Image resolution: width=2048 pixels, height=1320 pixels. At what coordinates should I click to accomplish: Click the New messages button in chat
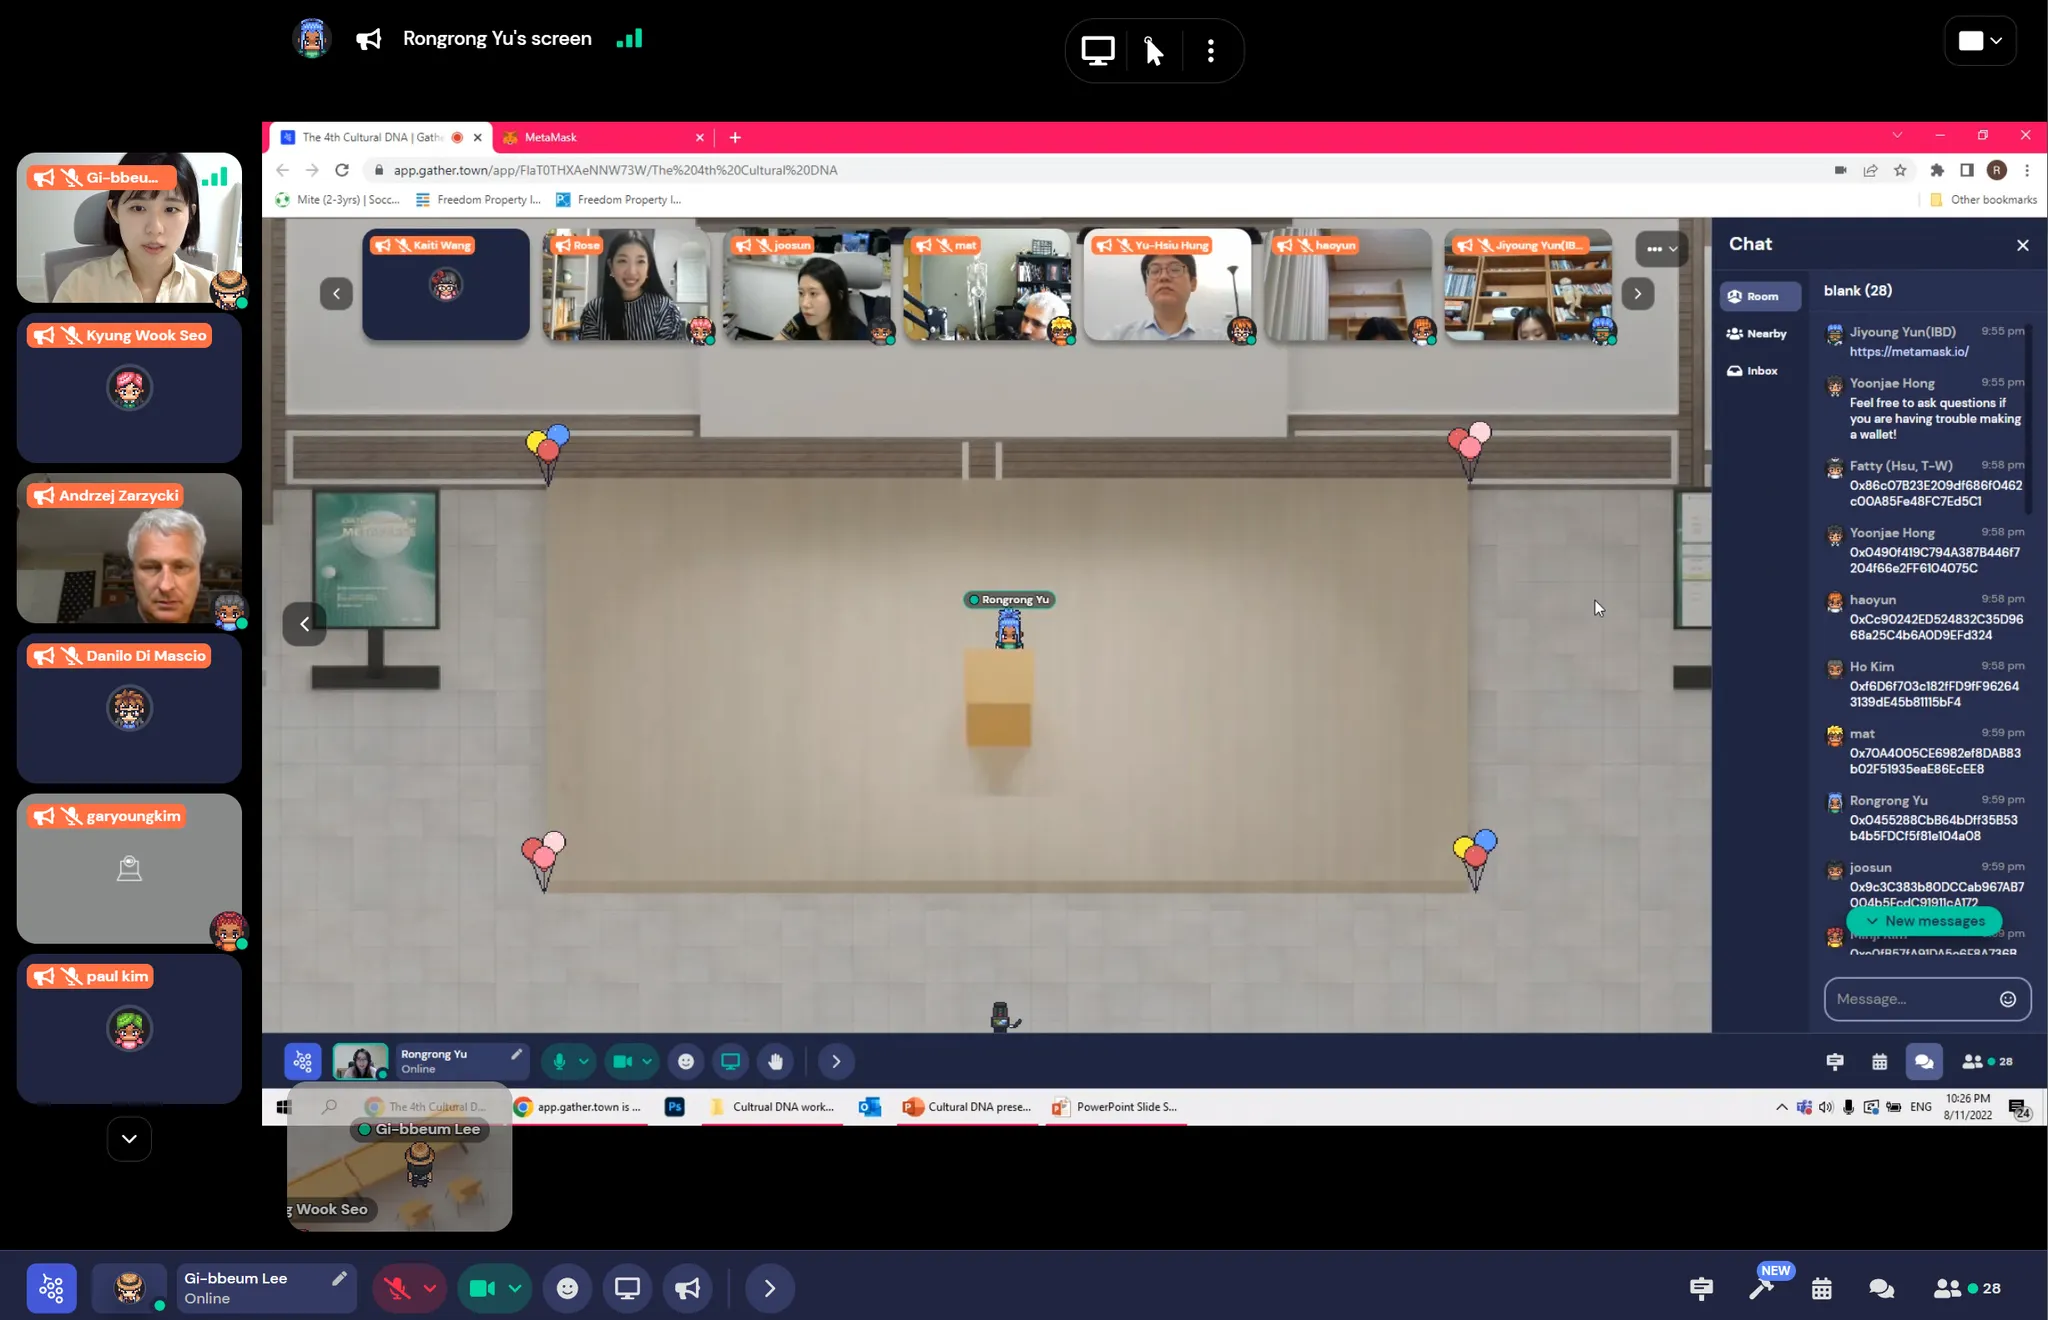[x=1924, y=921]
